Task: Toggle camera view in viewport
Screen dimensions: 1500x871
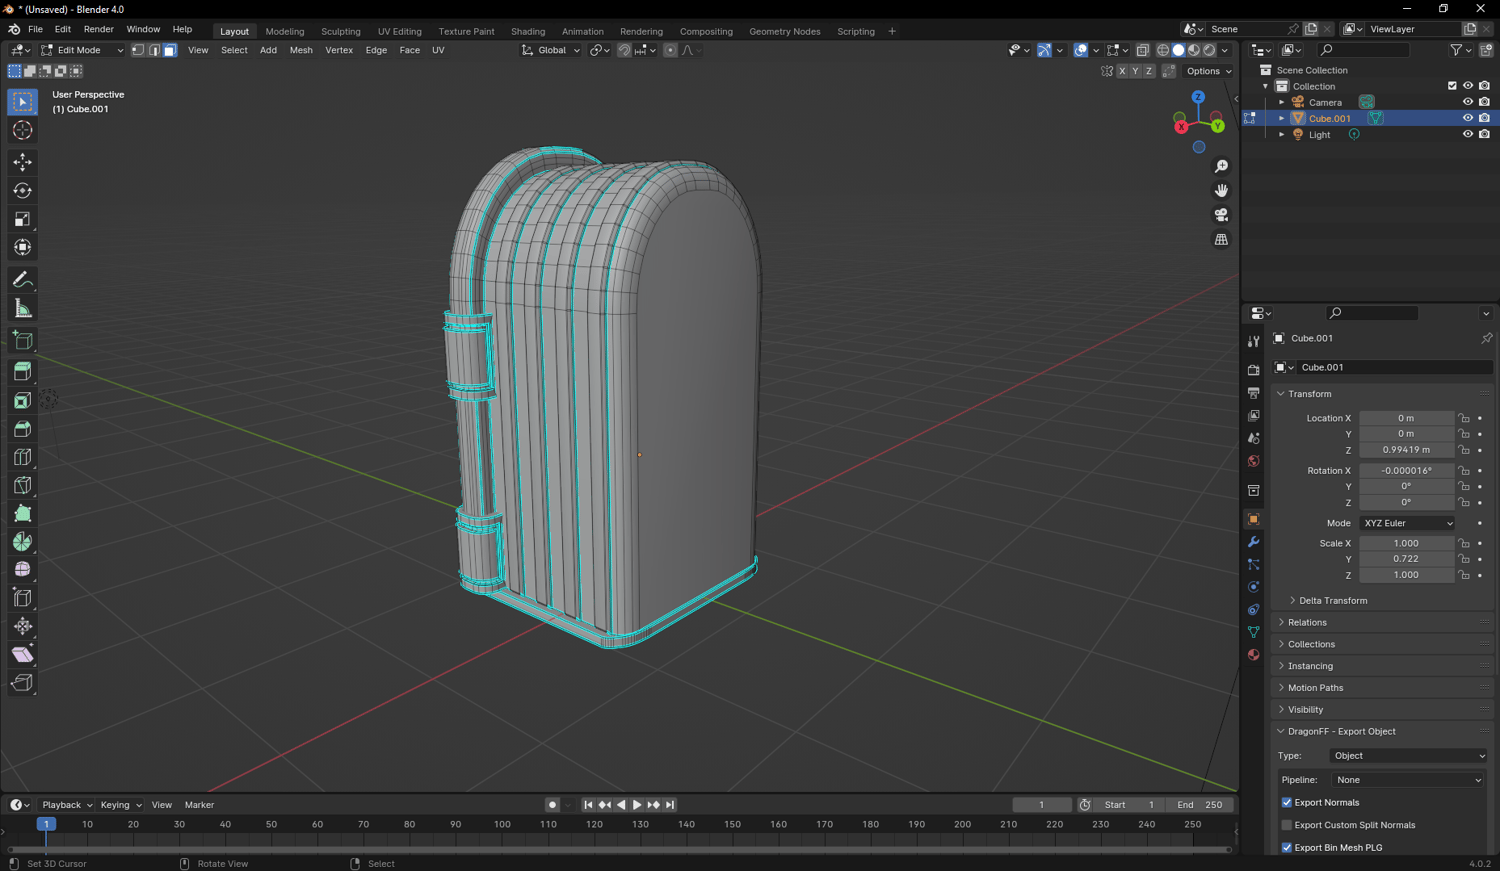Action: click(x=1221, y=215)
